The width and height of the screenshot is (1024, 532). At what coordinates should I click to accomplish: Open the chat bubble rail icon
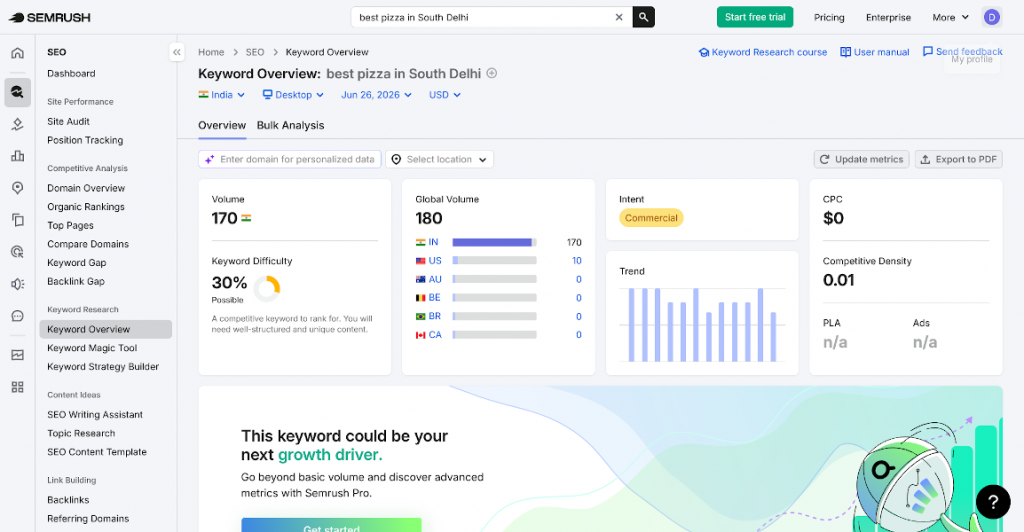pyautogui.click(x=18, y=316)
